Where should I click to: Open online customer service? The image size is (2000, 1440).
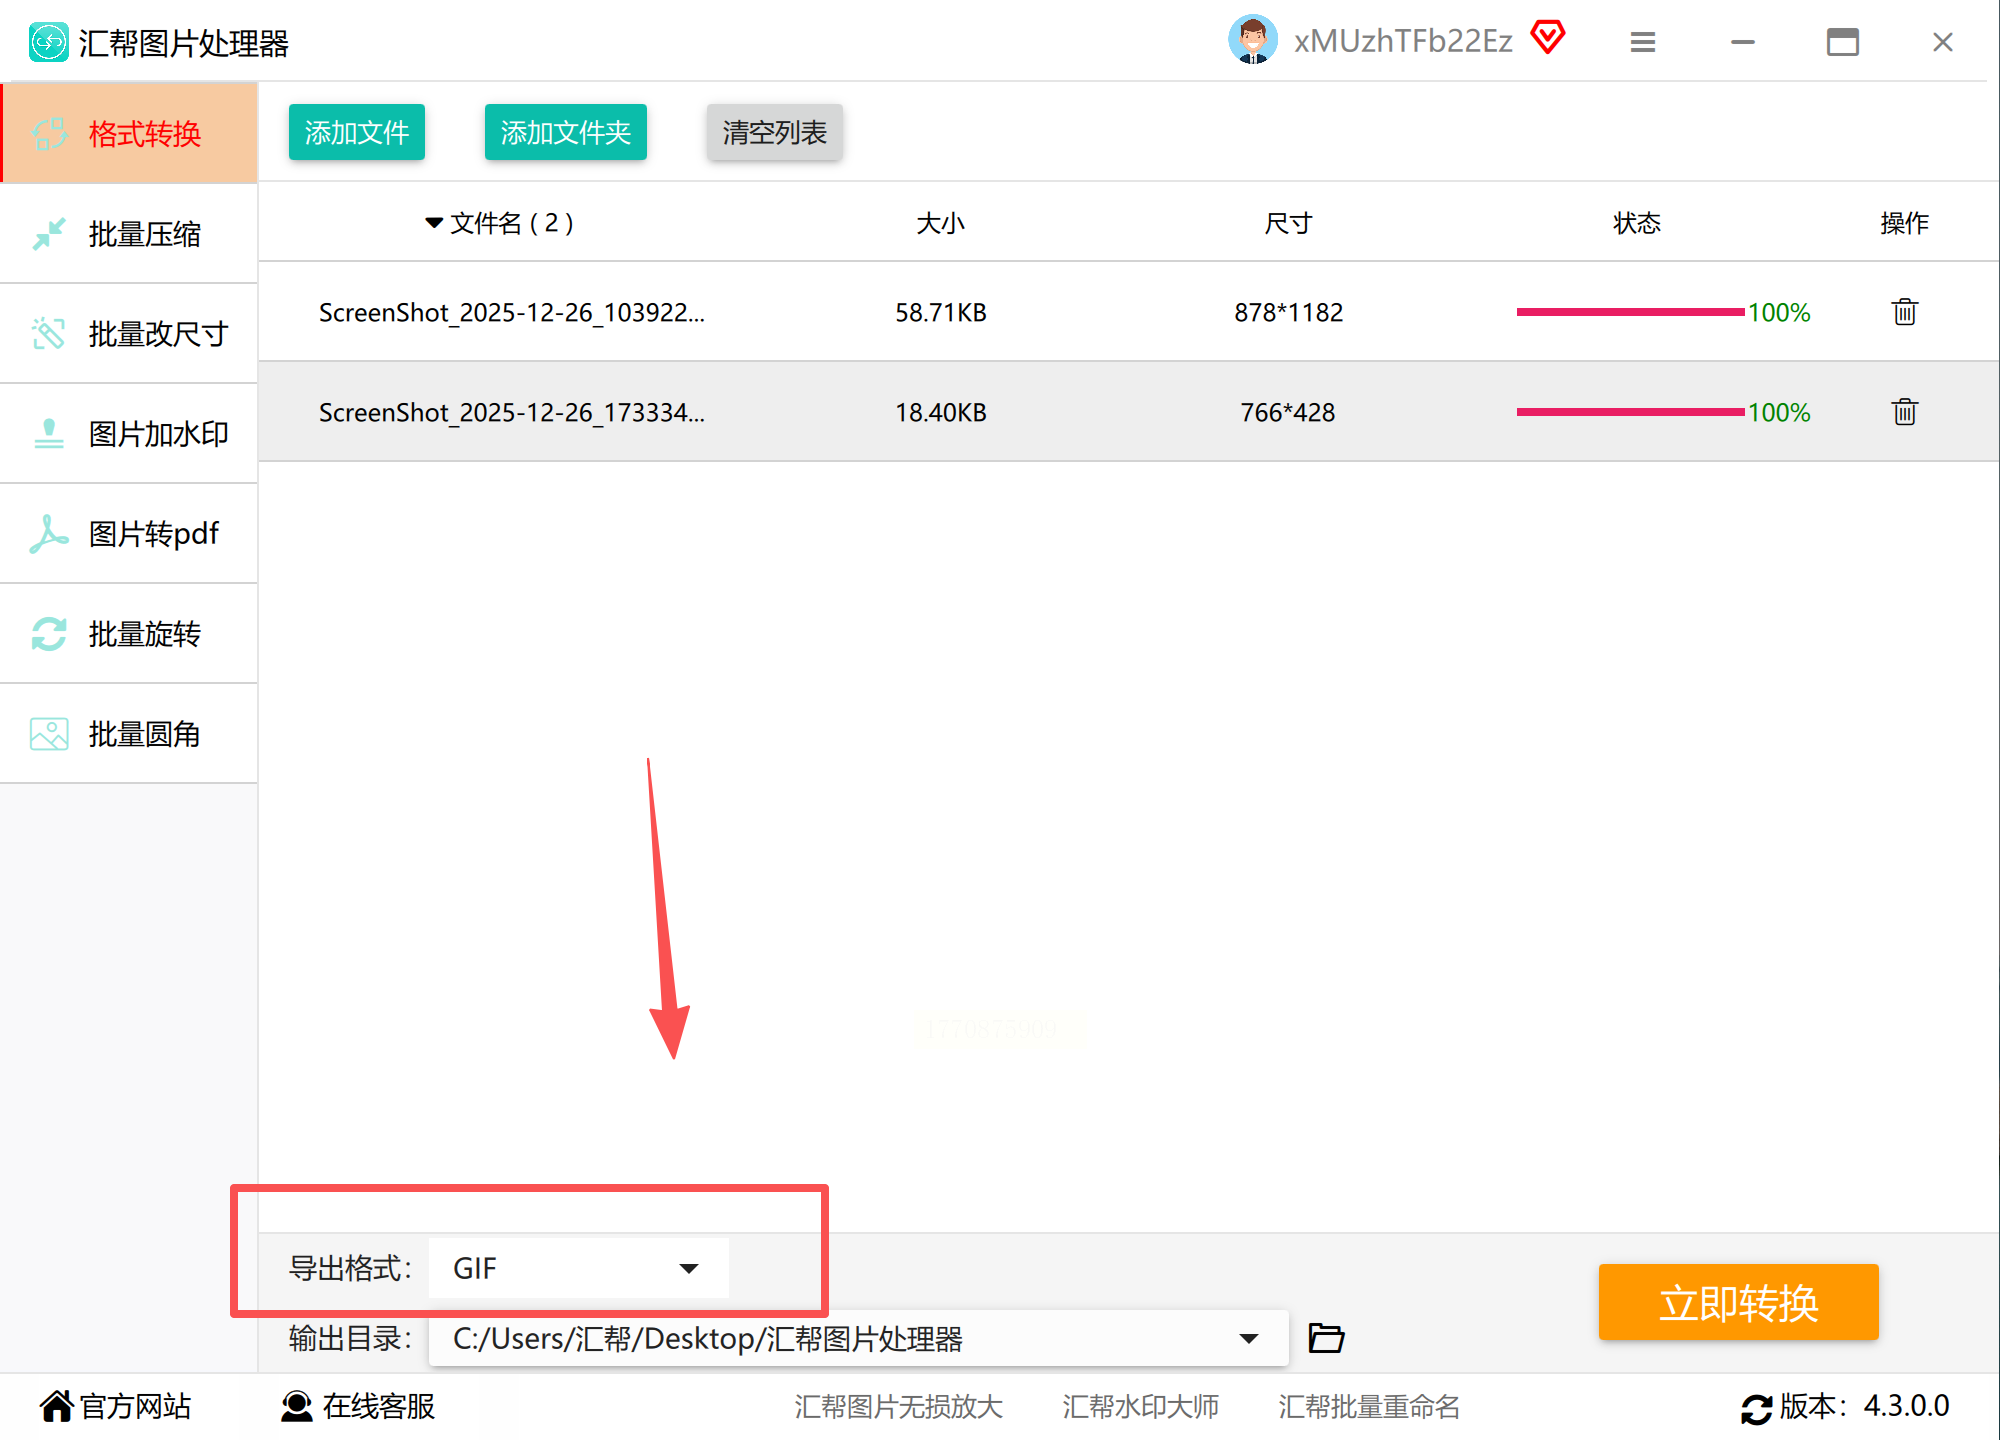tap(358, 1406)
